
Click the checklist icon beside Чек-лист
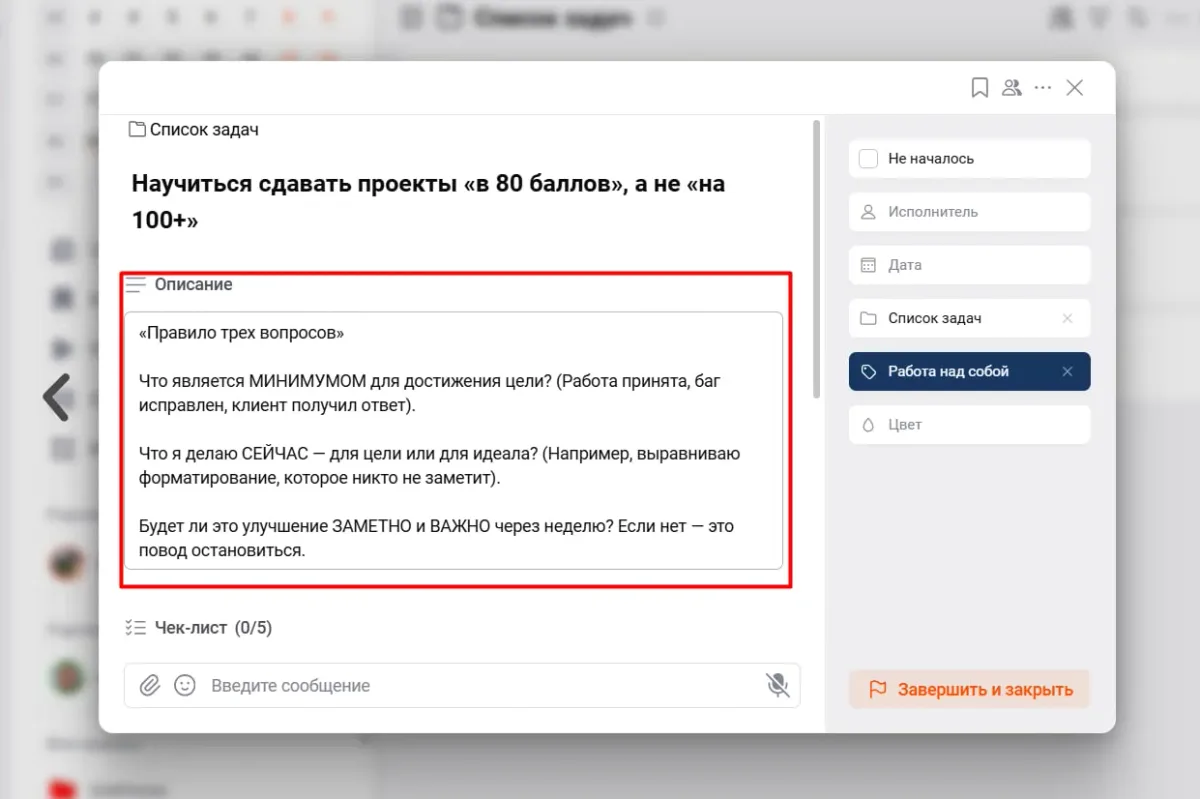point(135,628)
